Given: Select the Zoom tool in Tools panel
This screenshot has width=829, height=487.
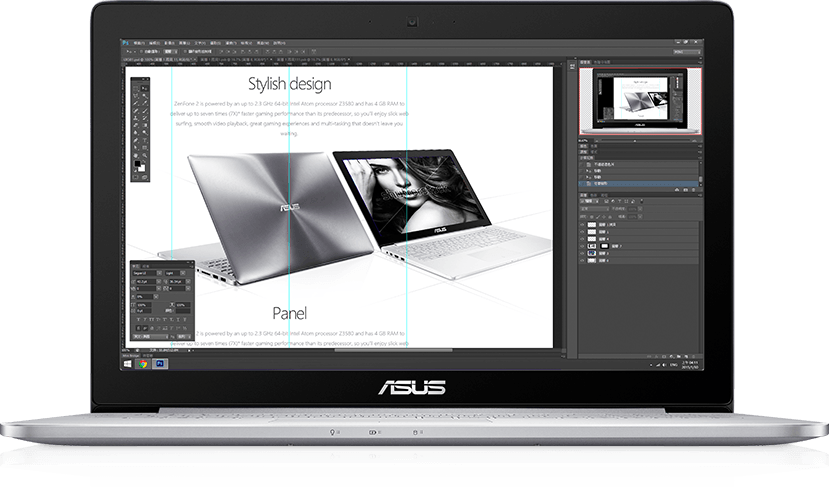Looking at the screenshot, I should tap(145, 155).
